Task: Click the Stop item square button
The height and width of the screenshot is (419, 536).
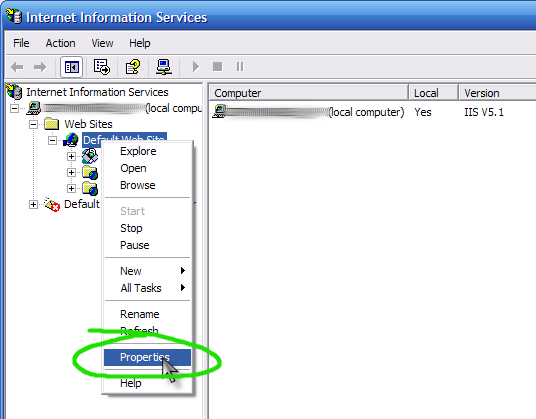Action: coord(217,66)
